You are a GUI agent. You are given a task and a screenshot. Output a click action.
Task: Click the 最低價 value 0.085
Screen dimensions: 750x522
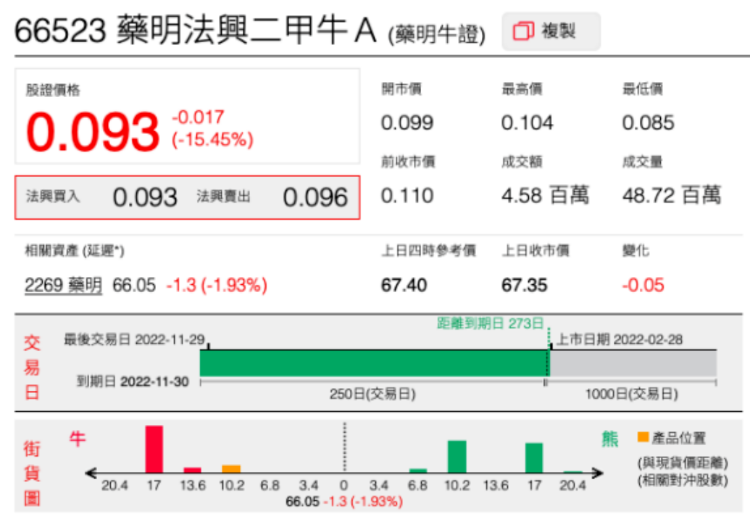click(x=648, y=123)
